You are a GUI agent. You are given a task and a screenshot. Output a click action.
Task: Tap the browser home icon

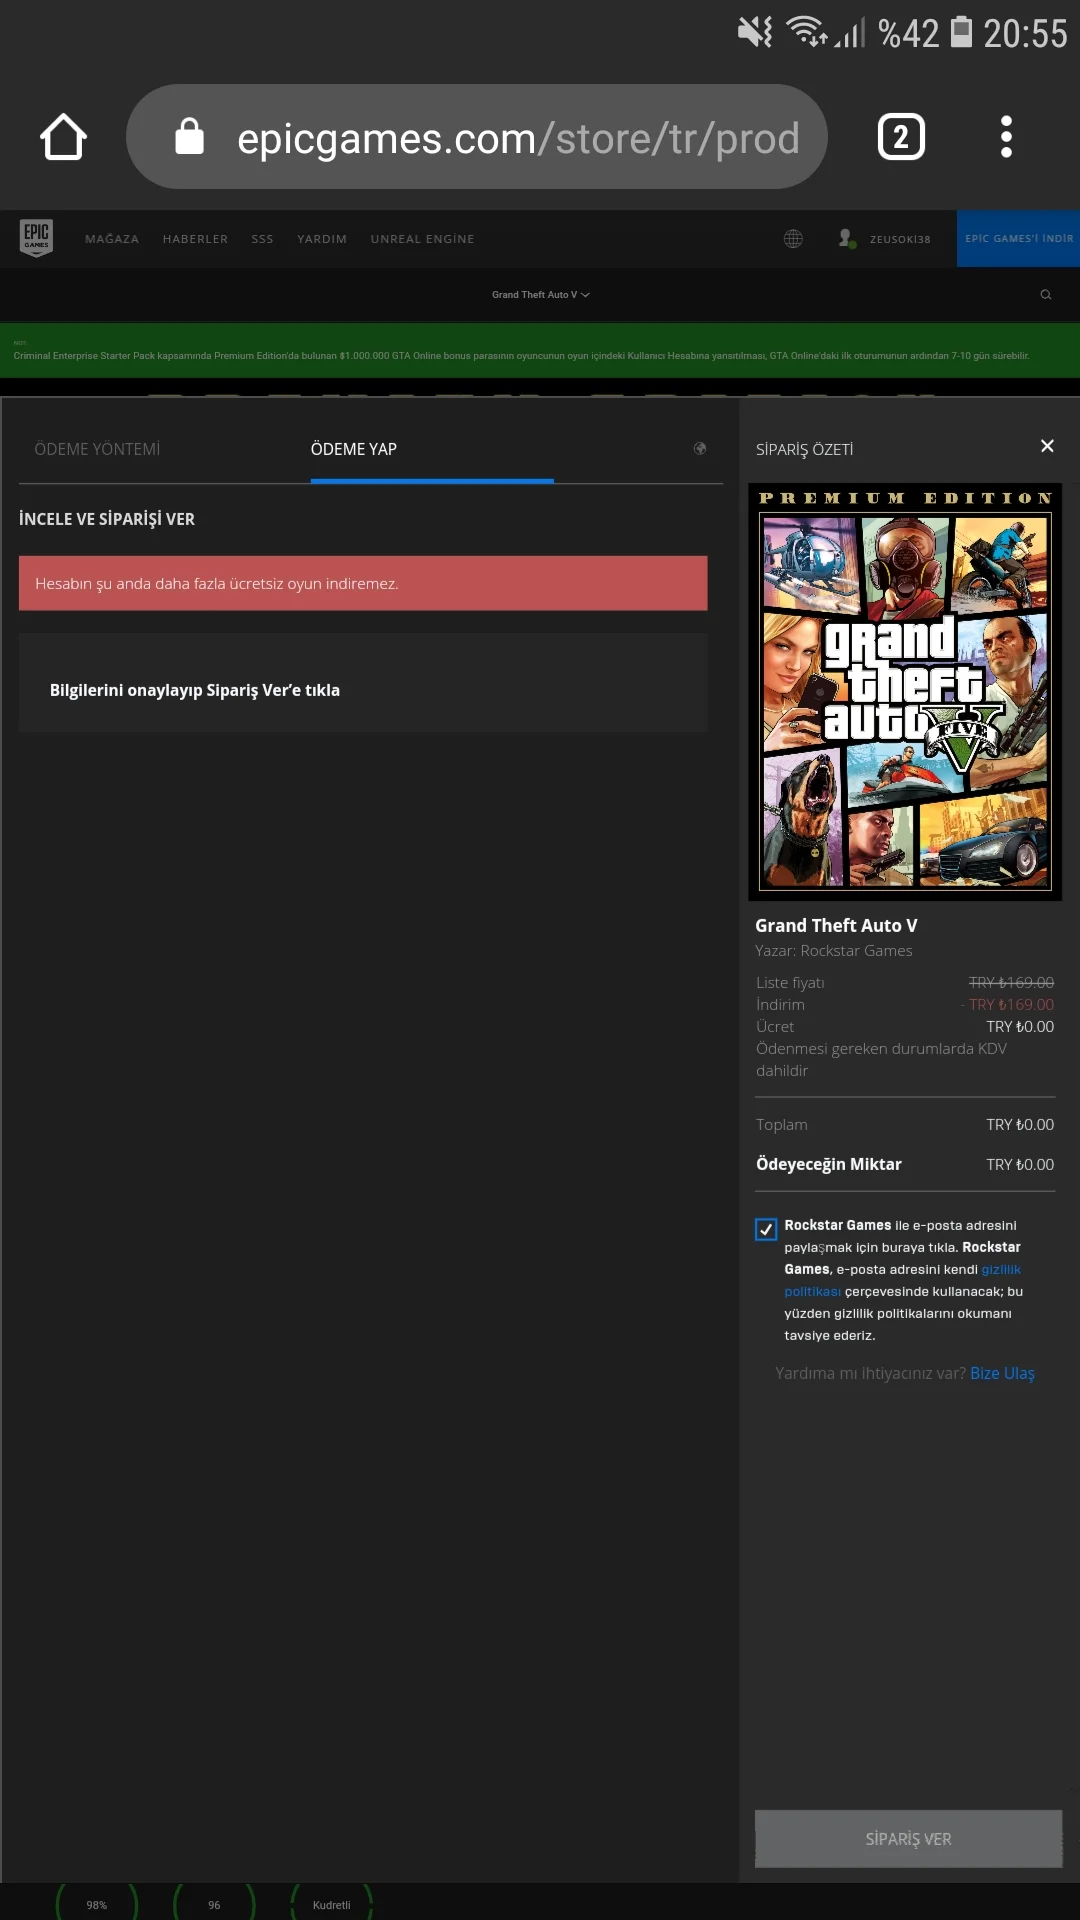tap(63, 137)
